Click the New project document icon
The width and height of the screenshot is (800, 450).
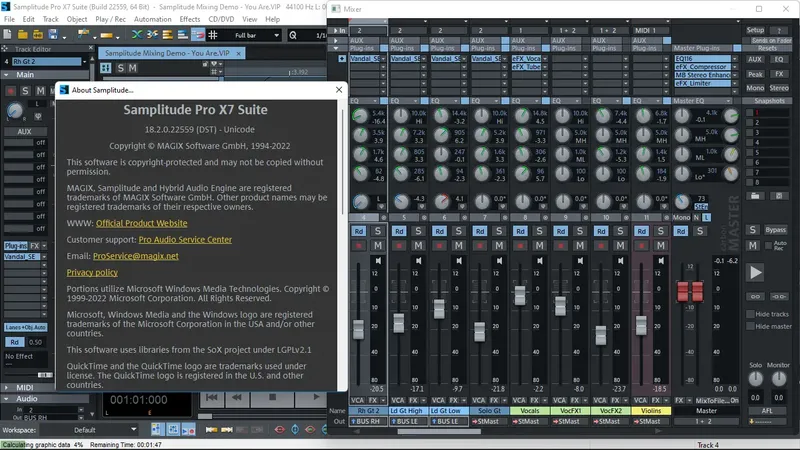pos(7,35)
